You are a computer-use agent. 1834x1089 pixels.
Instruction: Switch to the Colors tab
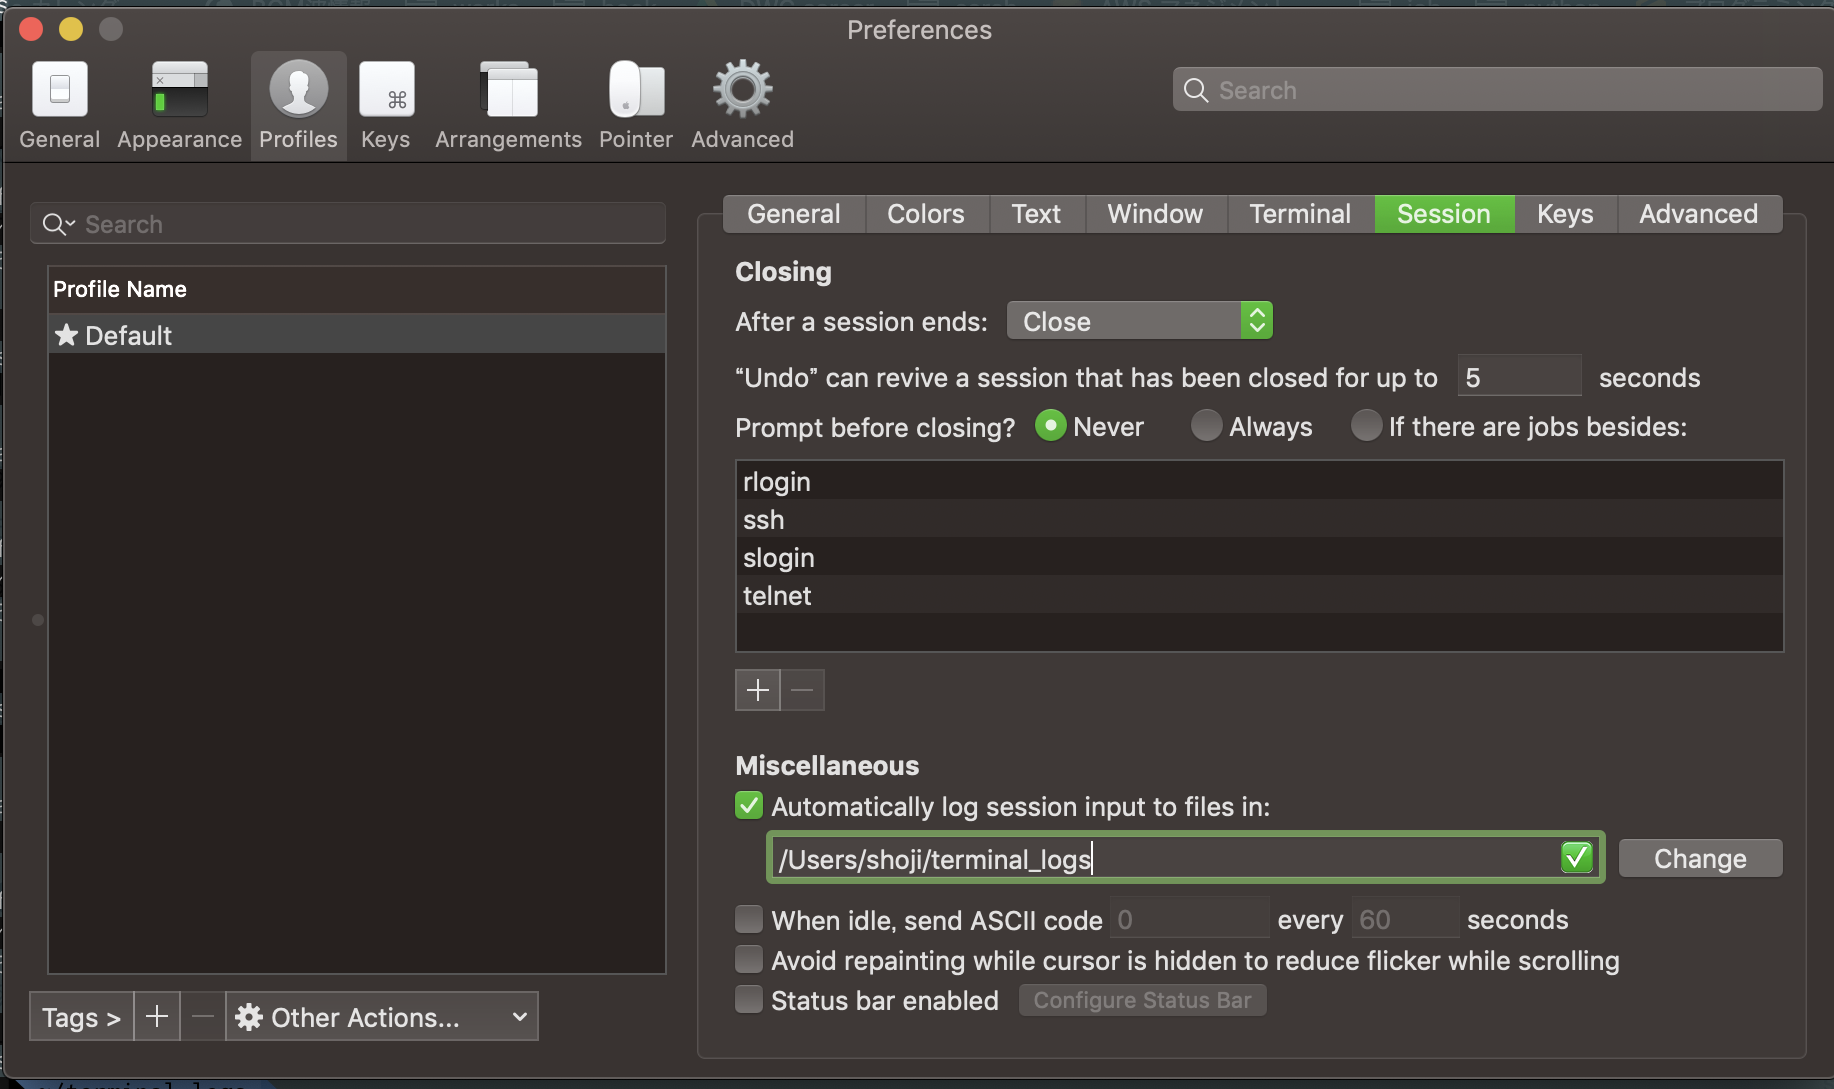point(926,214)
